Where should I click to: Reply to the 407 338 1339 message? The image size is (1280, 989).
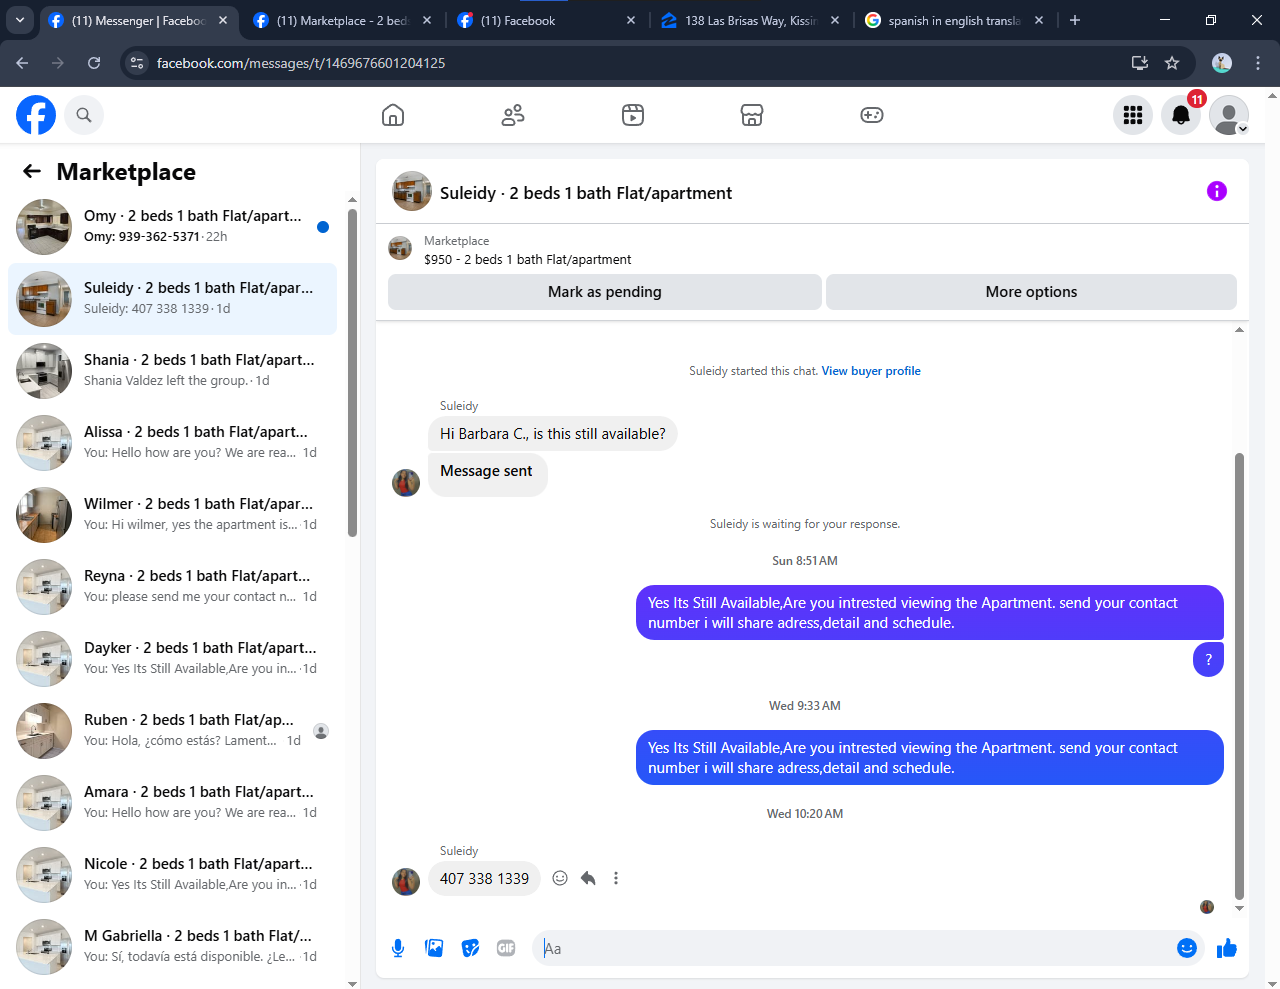588,878
